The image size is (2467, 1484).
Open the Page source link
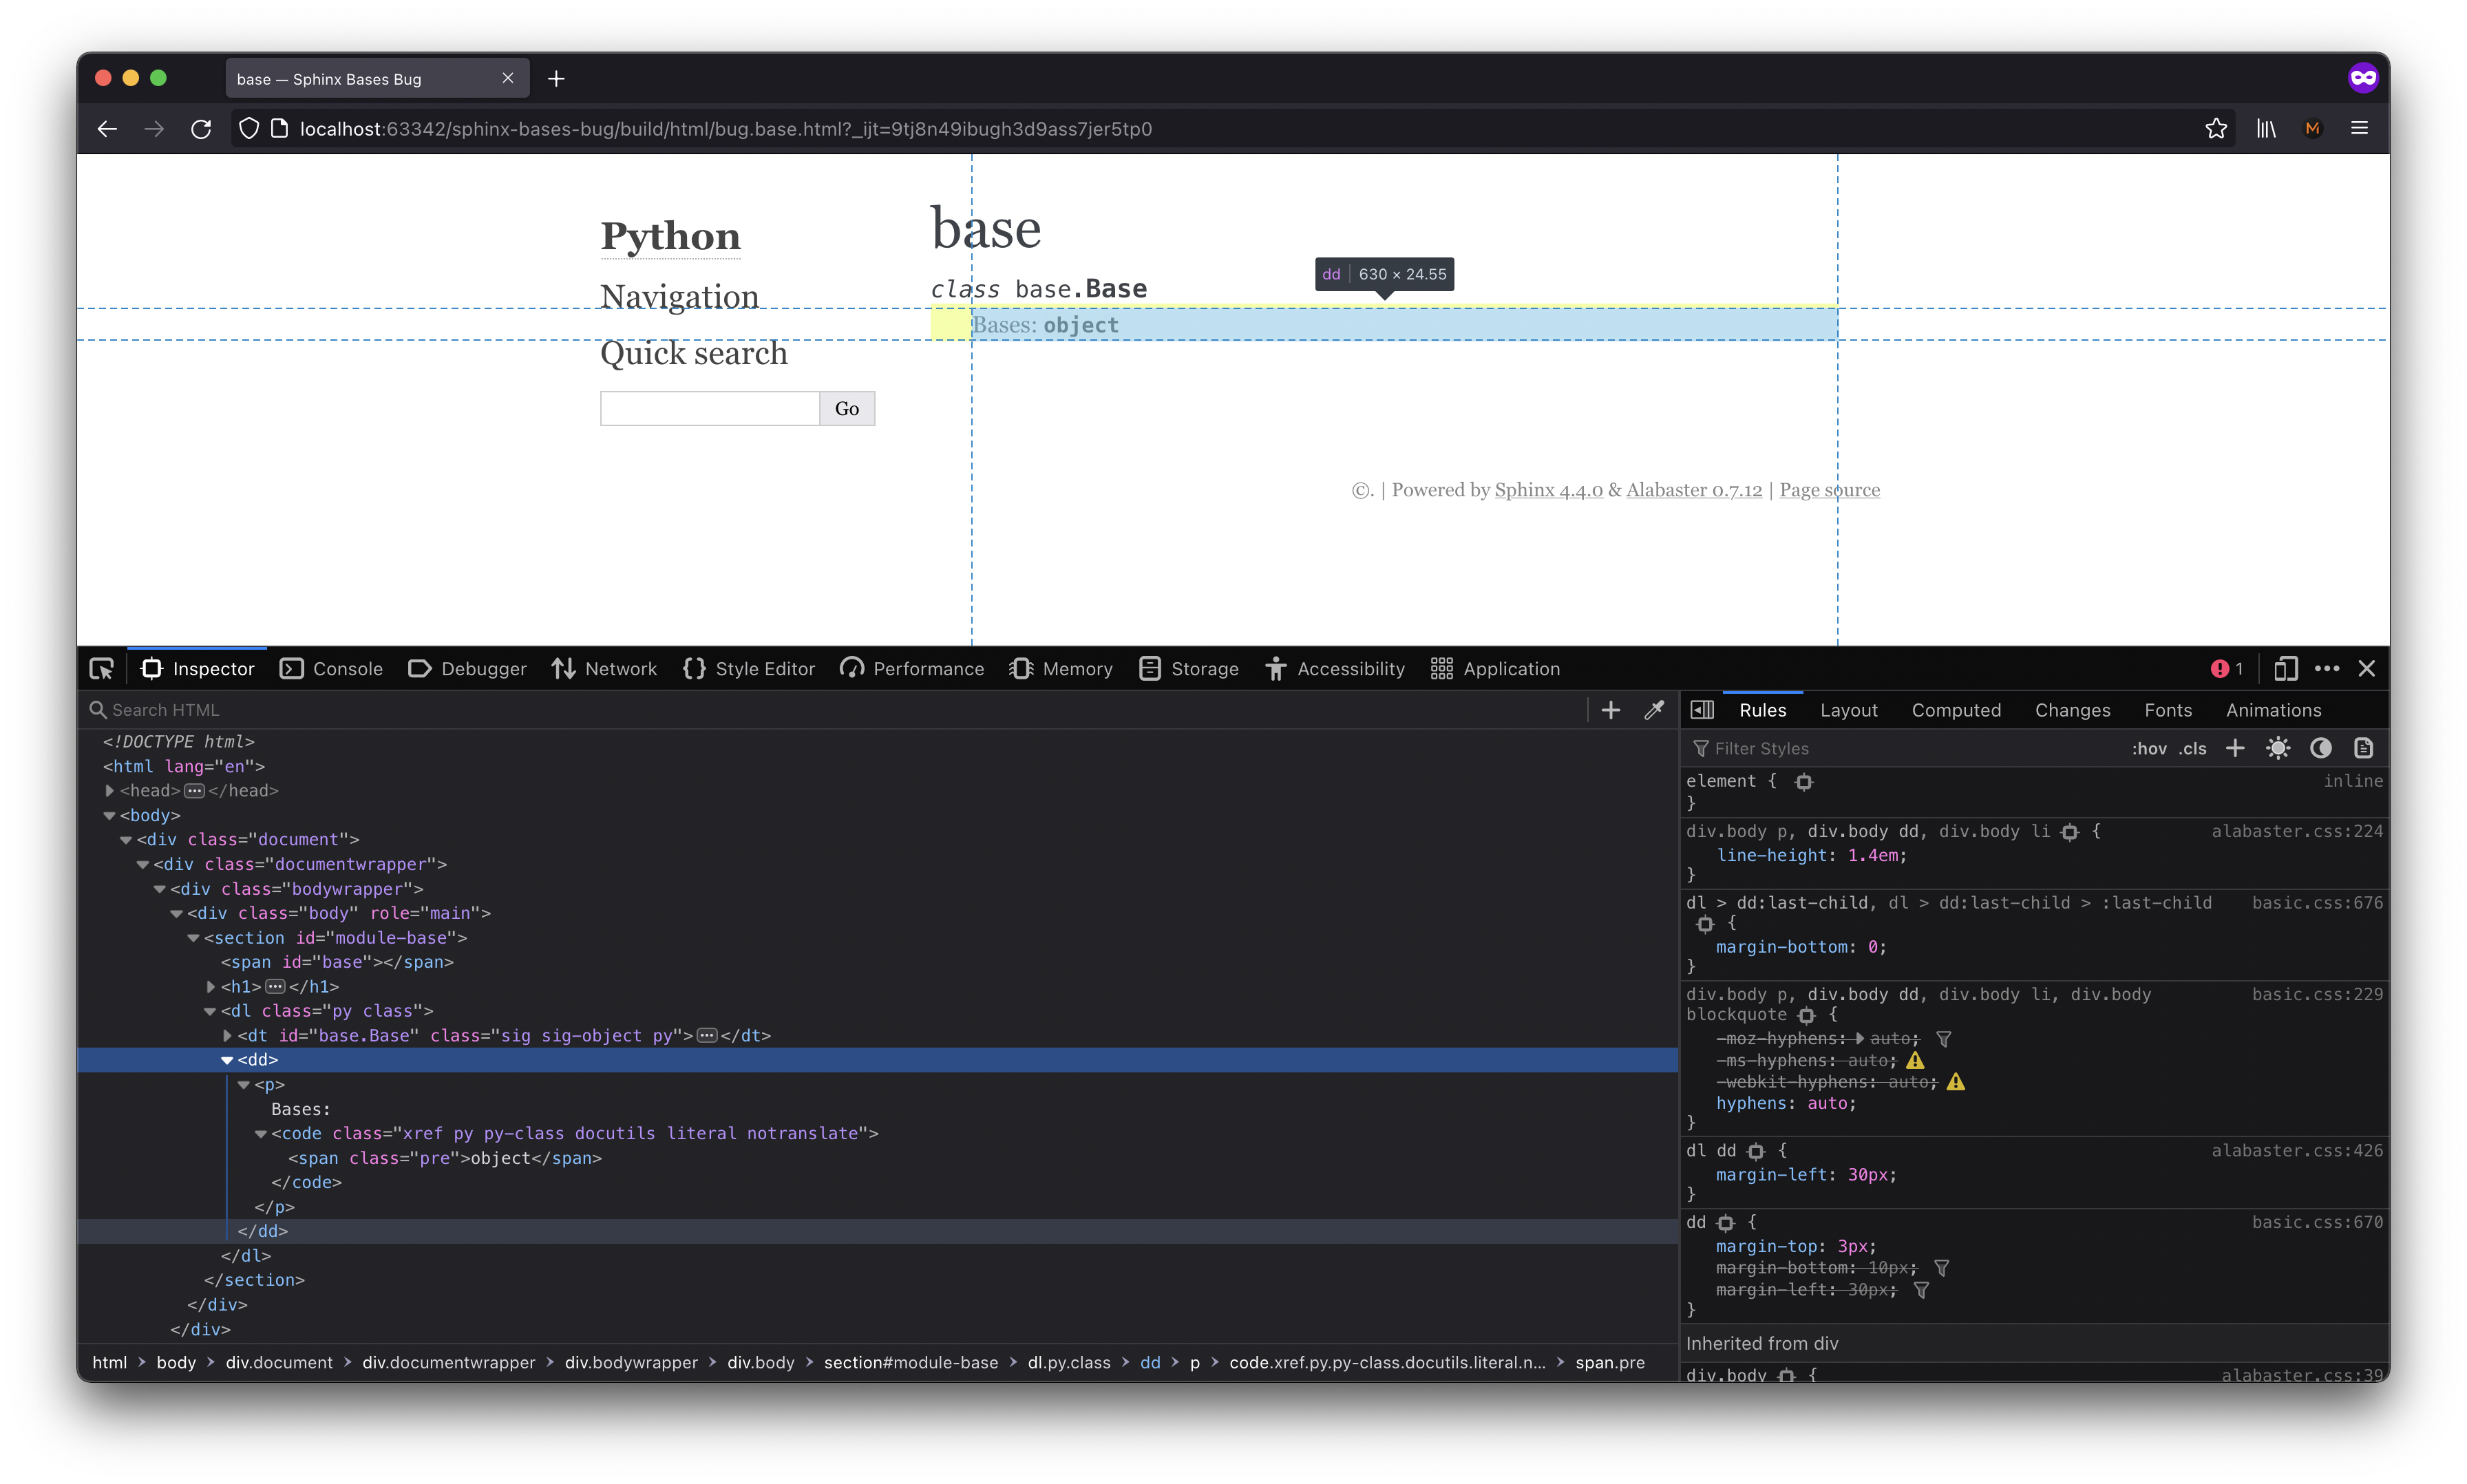(1829, 490)
